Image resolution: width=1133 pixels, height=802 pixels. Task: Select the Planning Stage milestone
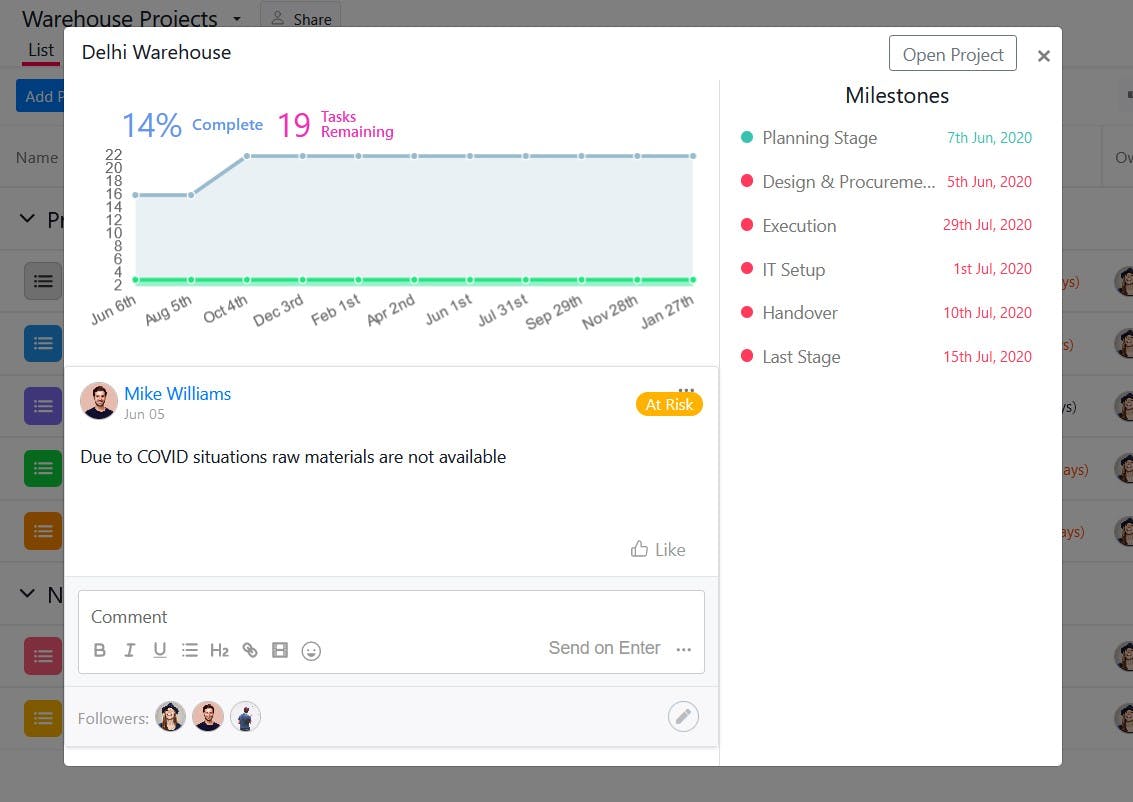(819, 138)
